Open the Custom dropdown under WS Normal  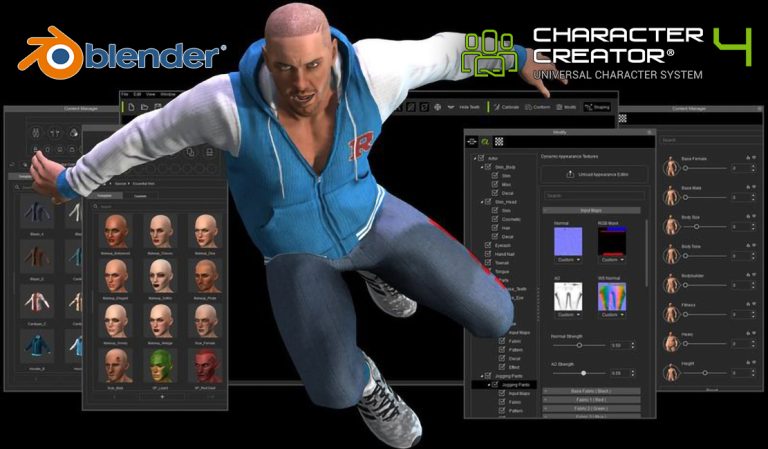click(x=612, y=315)
